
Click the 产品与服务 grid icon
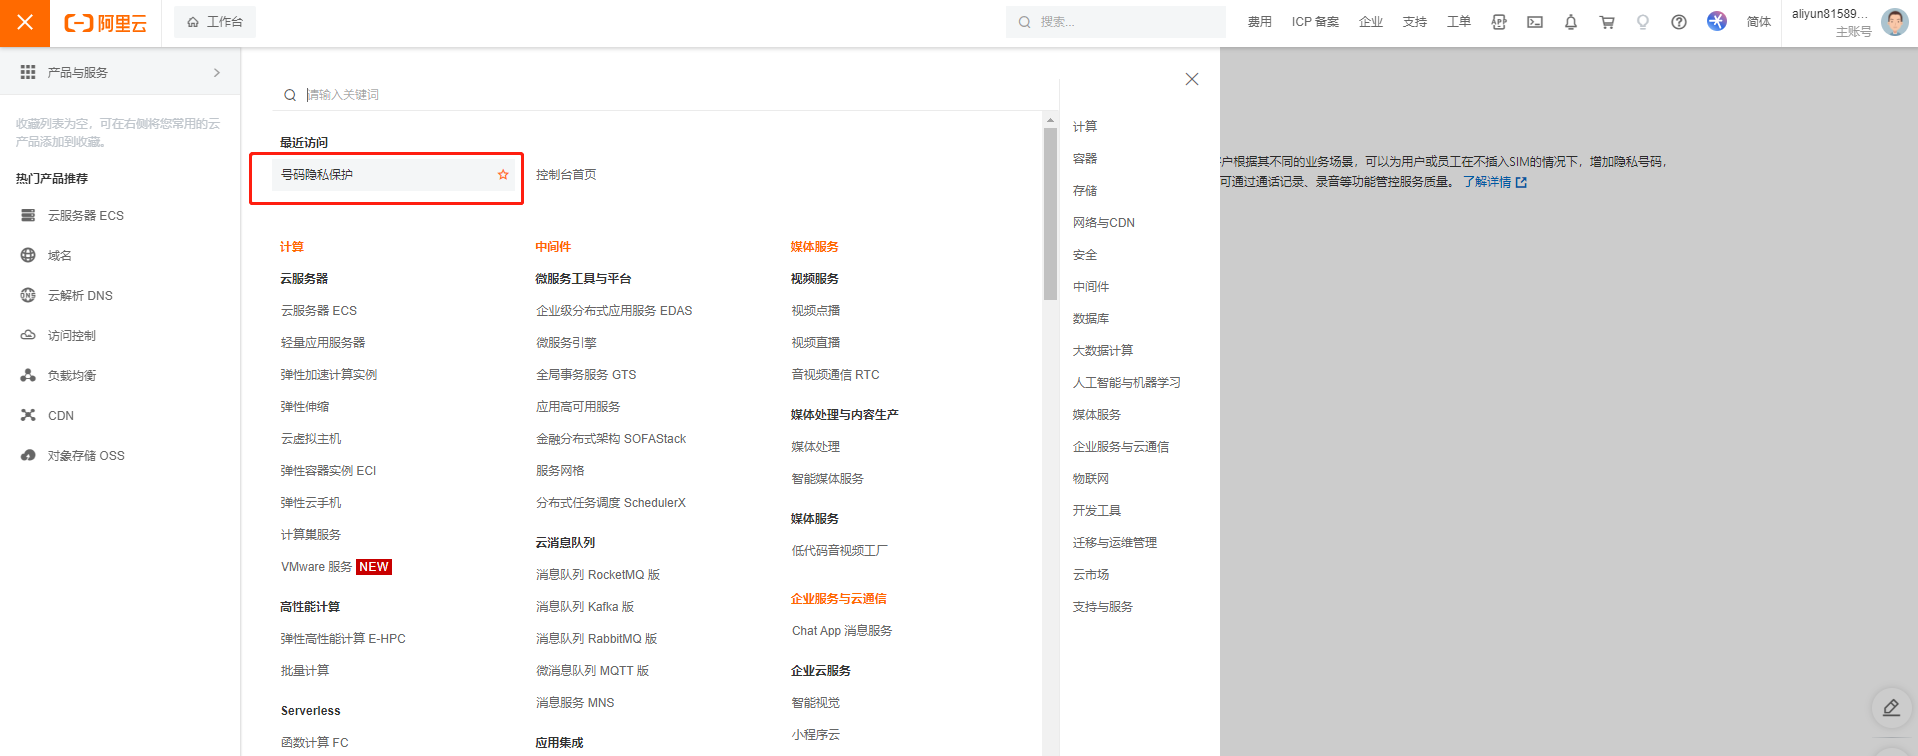pyautogui.click(x=28, y=72)
